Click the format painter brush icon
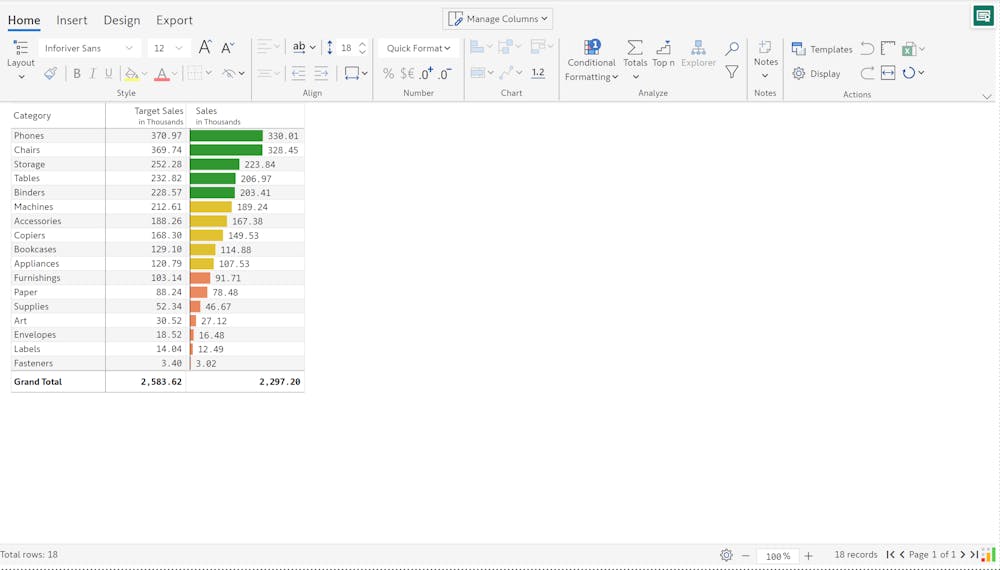Viewport: 1000px width, 570px height. pos(50,73)
